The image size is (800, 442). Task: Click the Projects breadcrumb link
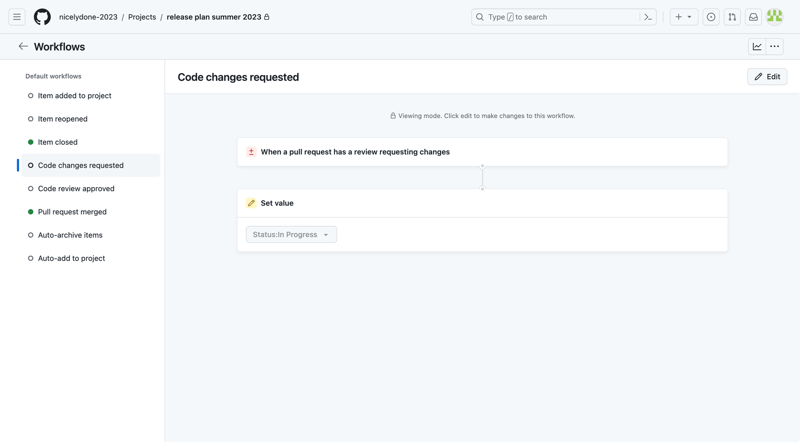click(x=142, y=17)
